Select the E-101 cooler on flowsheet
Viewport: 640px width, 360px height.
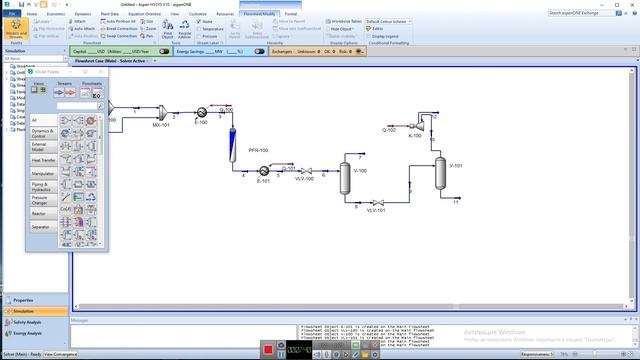coord(264,171)
